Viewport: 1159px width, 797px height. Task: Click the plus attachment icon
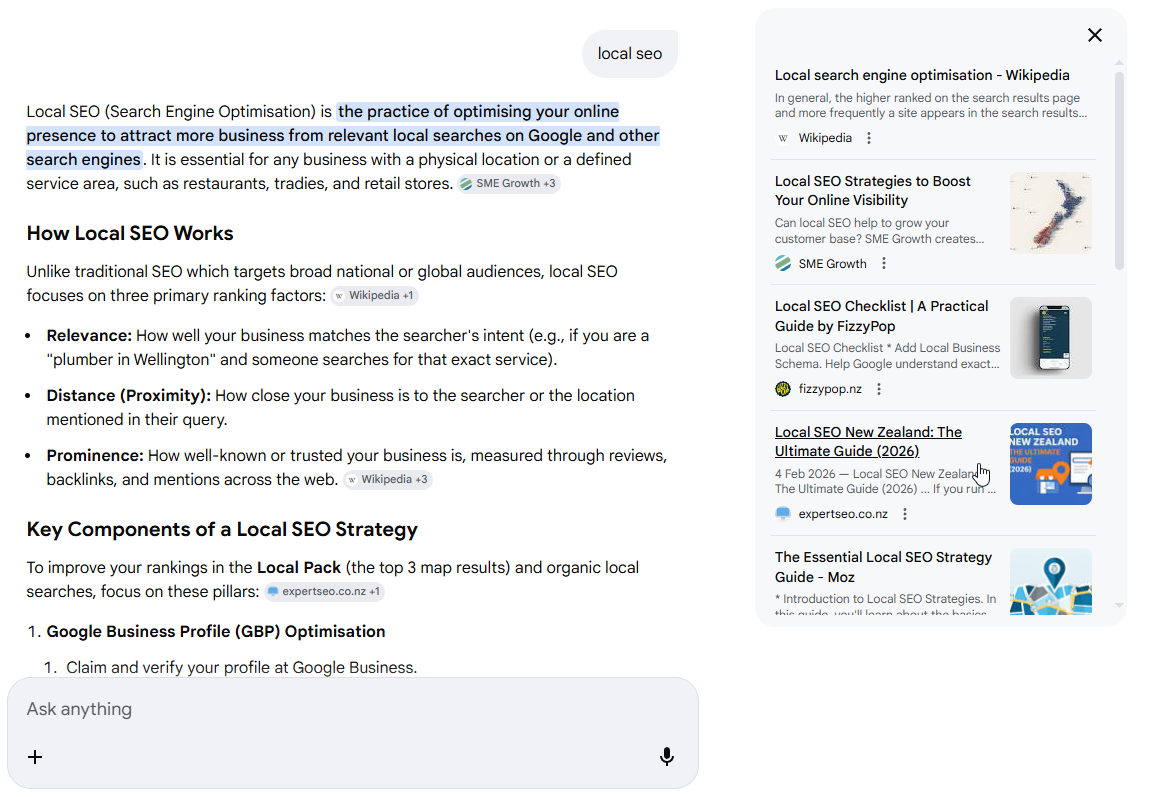35,757
